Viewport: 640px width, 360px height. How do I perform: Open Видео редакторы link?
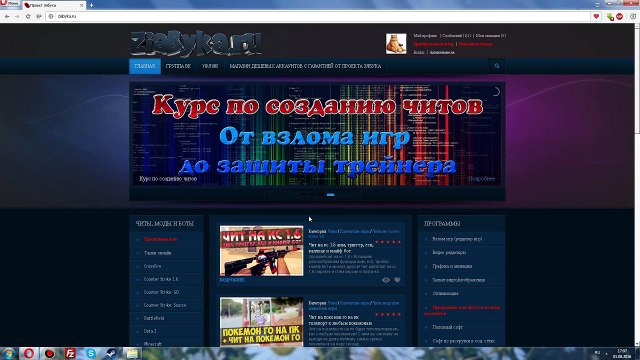point(449,253)
